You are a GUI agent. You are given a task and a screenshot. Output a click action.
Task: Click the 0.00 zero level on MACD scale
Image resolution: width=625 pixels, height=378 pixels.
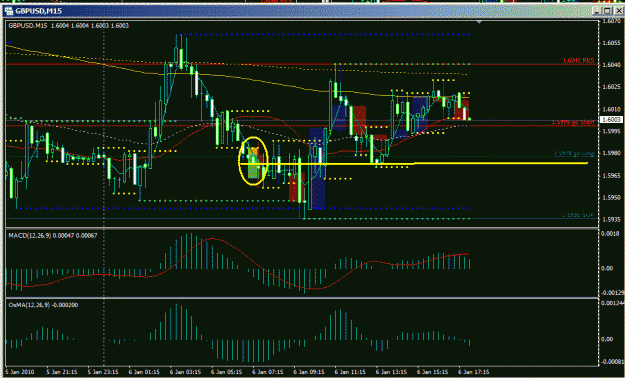(607, 269)
